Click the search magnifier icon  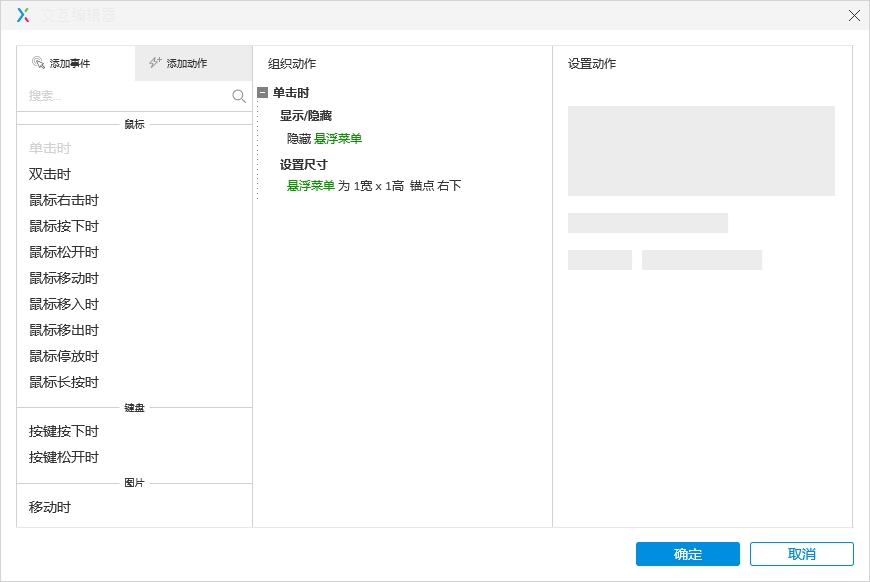tap(239, 96)
